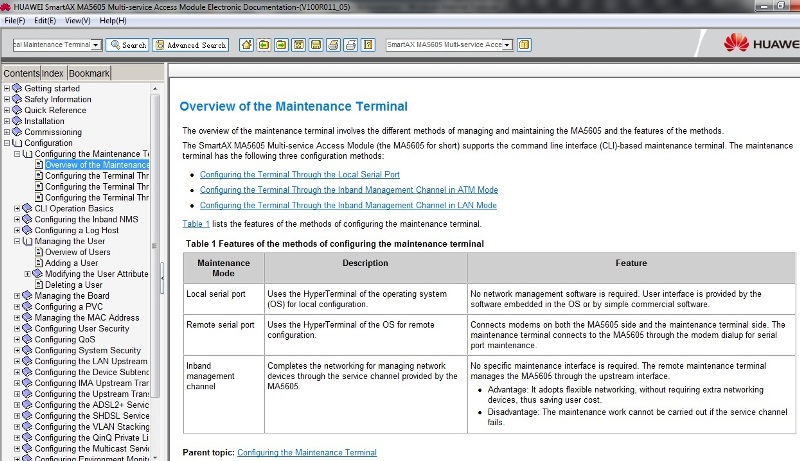Open the Inband Management Channel in LAN Mode link
Image resolution: width=800 pixels, height=461 pixels.
tap(348, 205)
